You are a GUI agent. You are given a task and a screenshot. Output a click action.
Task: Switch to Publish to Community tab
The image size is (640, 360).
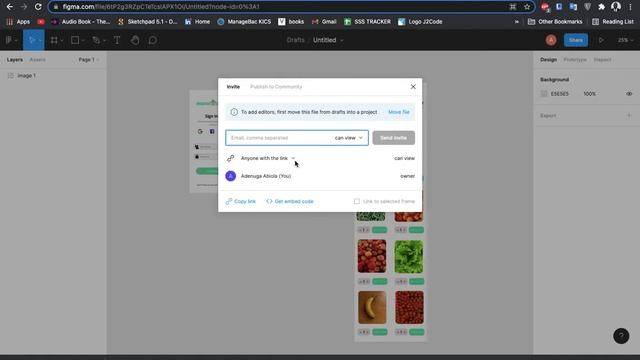(x=276, y=87)
